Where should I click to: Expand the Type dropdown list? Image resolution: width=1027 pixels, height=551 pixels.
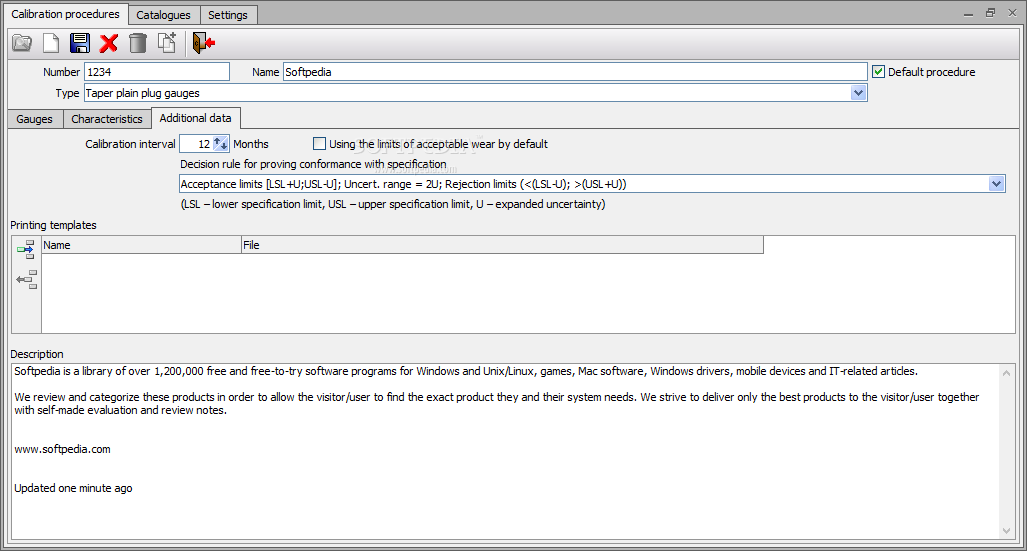[859, 93]
